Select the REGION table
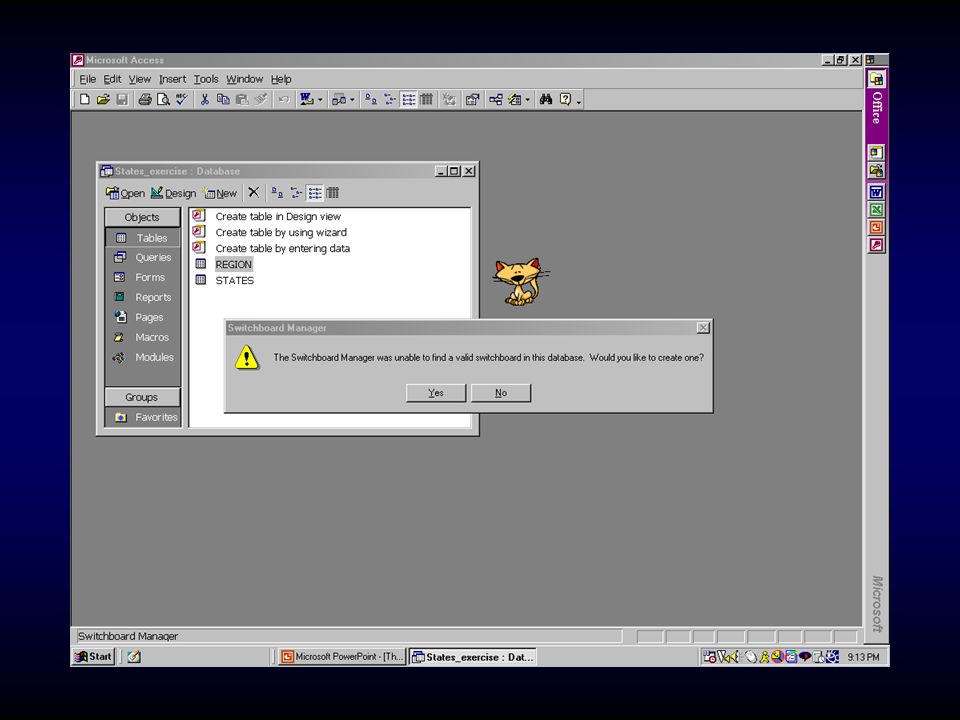960x720 pixels. point(233,264)
